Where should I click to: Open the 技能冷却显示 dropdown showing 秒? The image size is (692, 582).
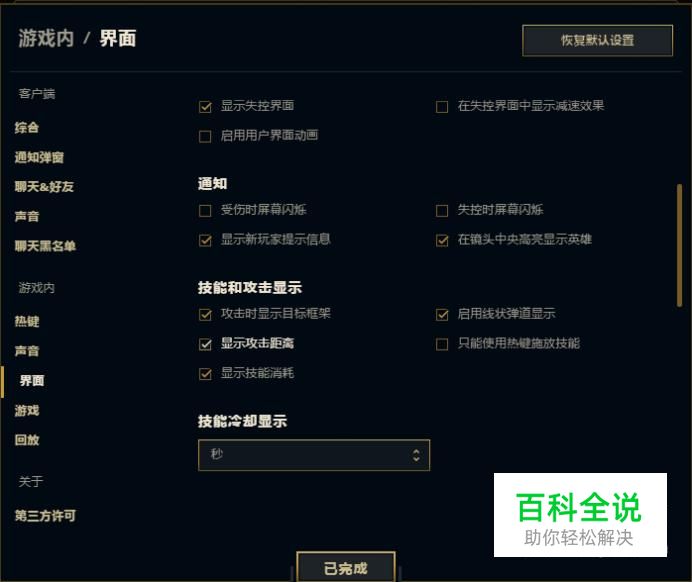[x=314, y=455]
